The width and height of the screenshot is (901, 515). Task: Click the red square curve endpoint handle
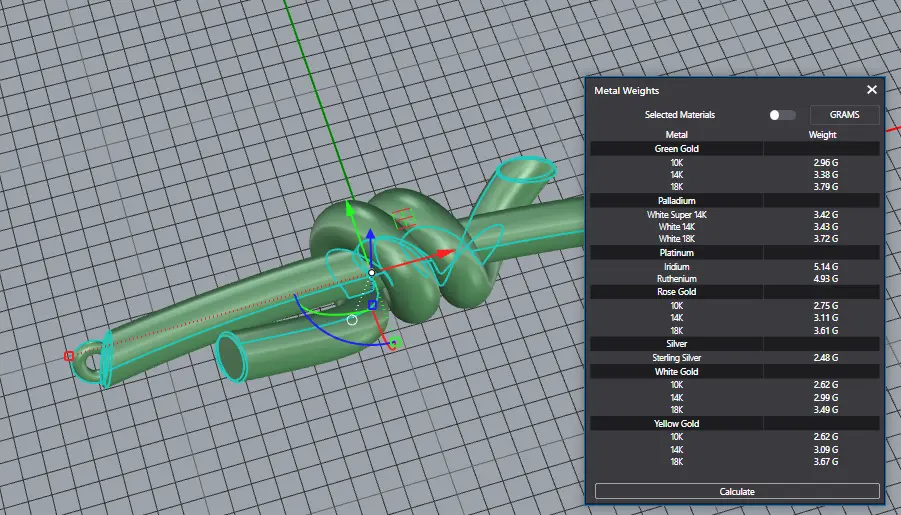69,356
